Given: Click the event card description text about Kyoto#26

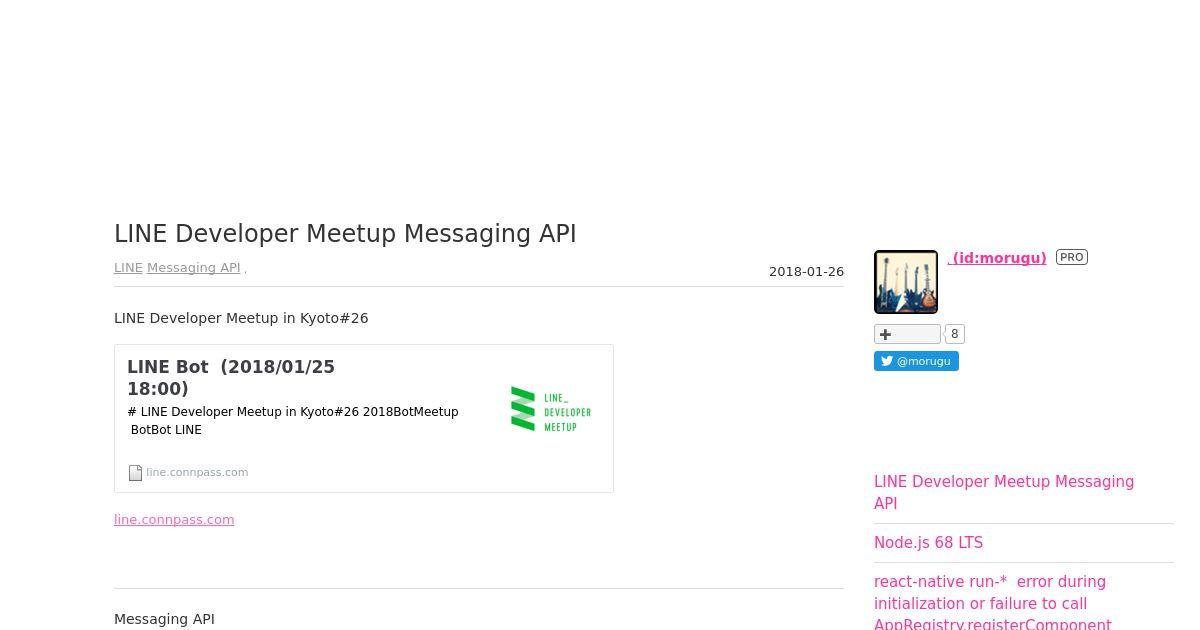Looking at the screenshot, I should [x=293, y=421].
